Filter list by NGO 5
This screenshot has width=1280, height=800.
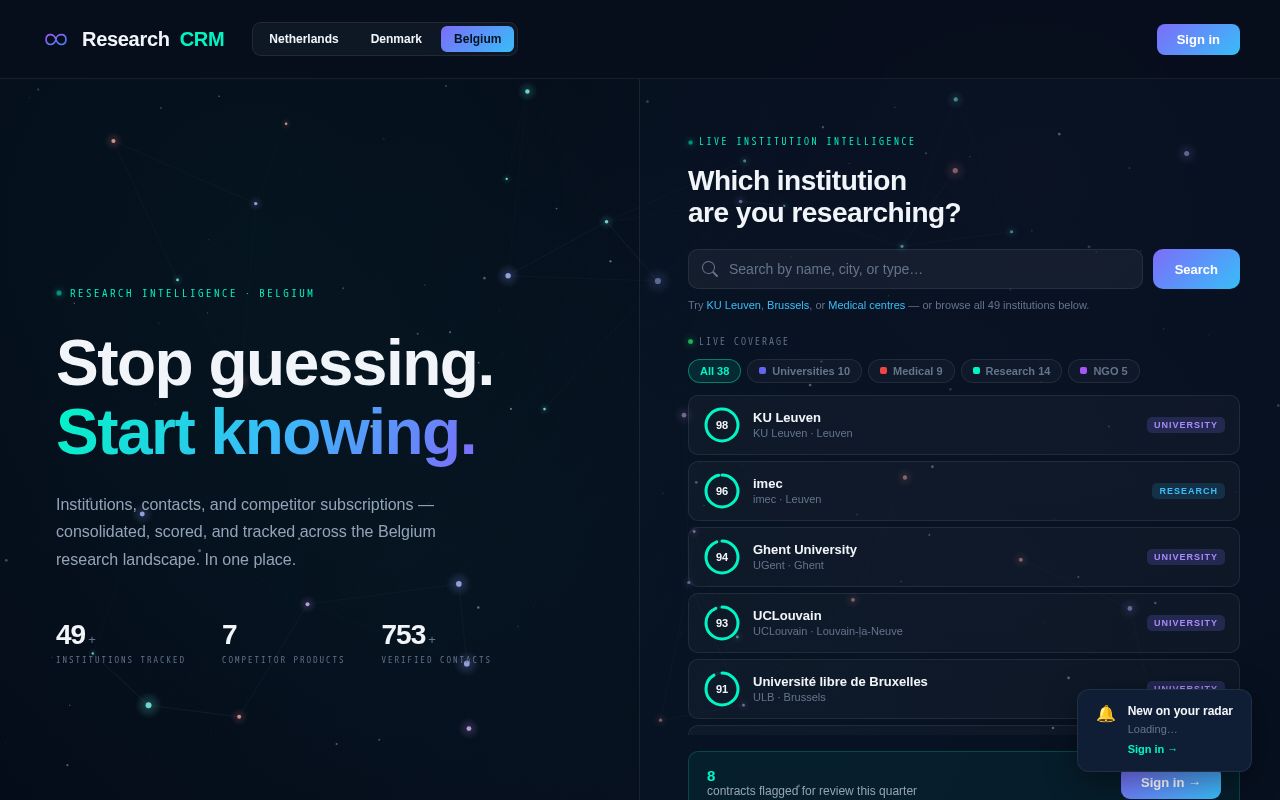(x=1104, y=371)
